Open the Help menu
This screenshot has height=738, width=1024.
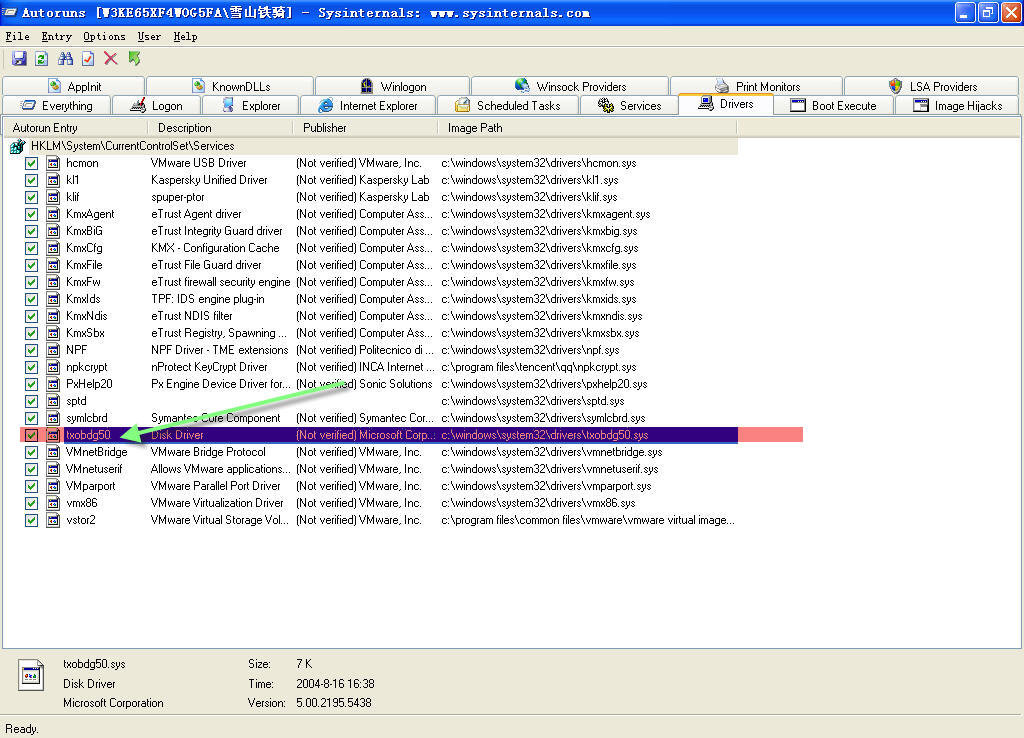pos(185,37)
